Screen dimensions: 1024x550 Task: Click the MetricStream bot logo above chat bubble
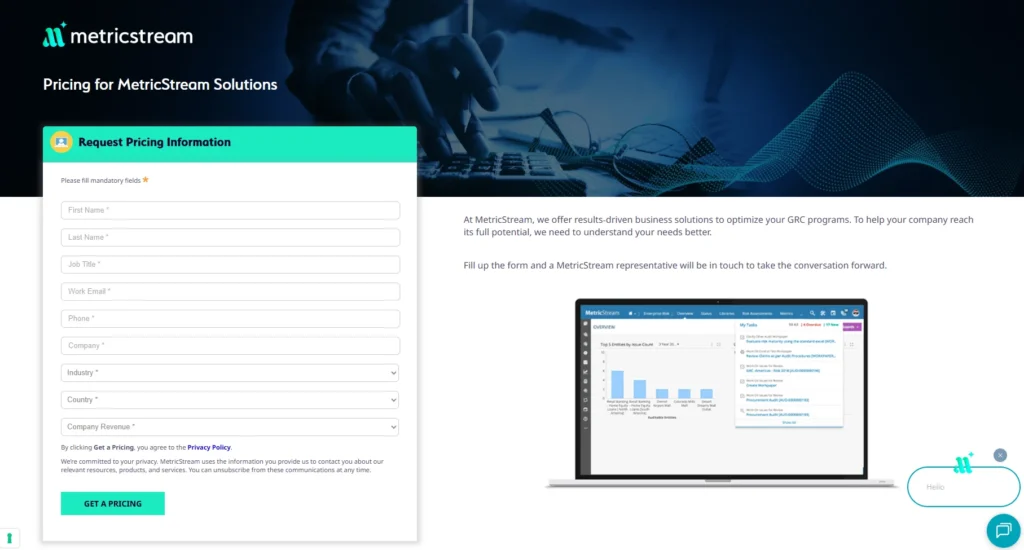[963, 462]
